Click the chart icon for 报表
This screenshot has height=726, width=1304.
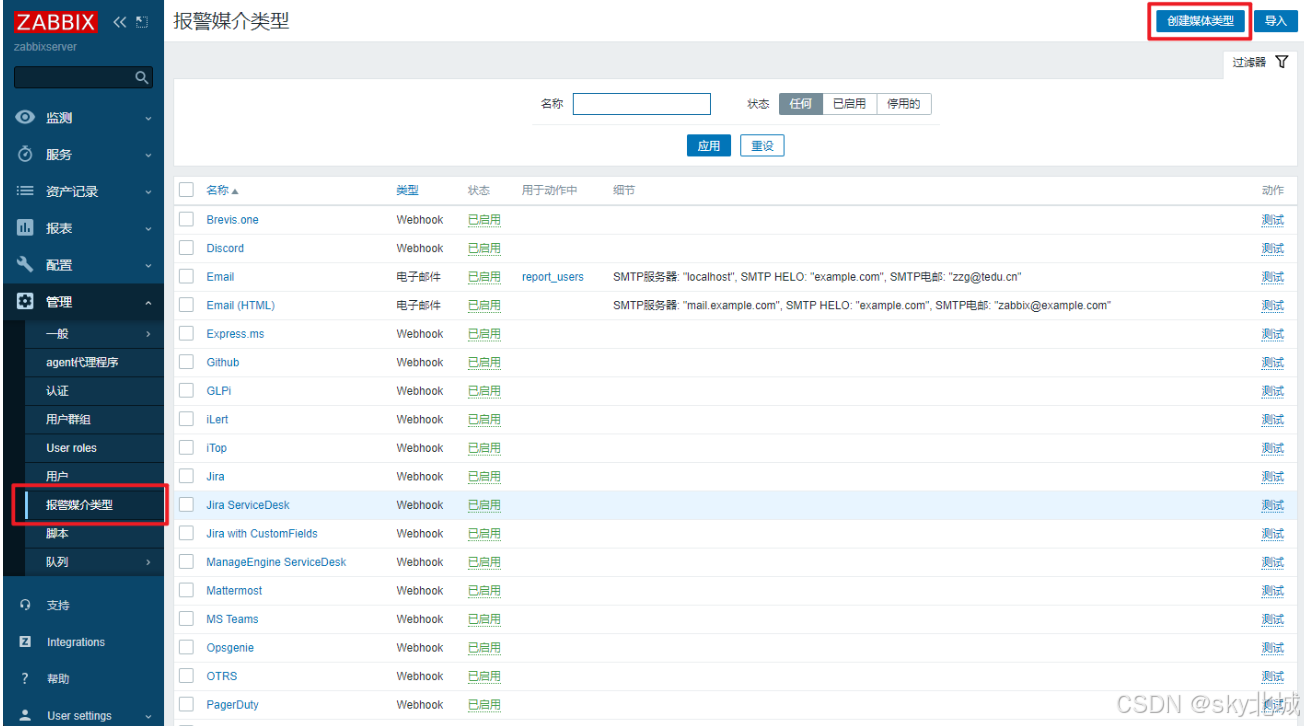pyautogui.click(x=25, y=228)
